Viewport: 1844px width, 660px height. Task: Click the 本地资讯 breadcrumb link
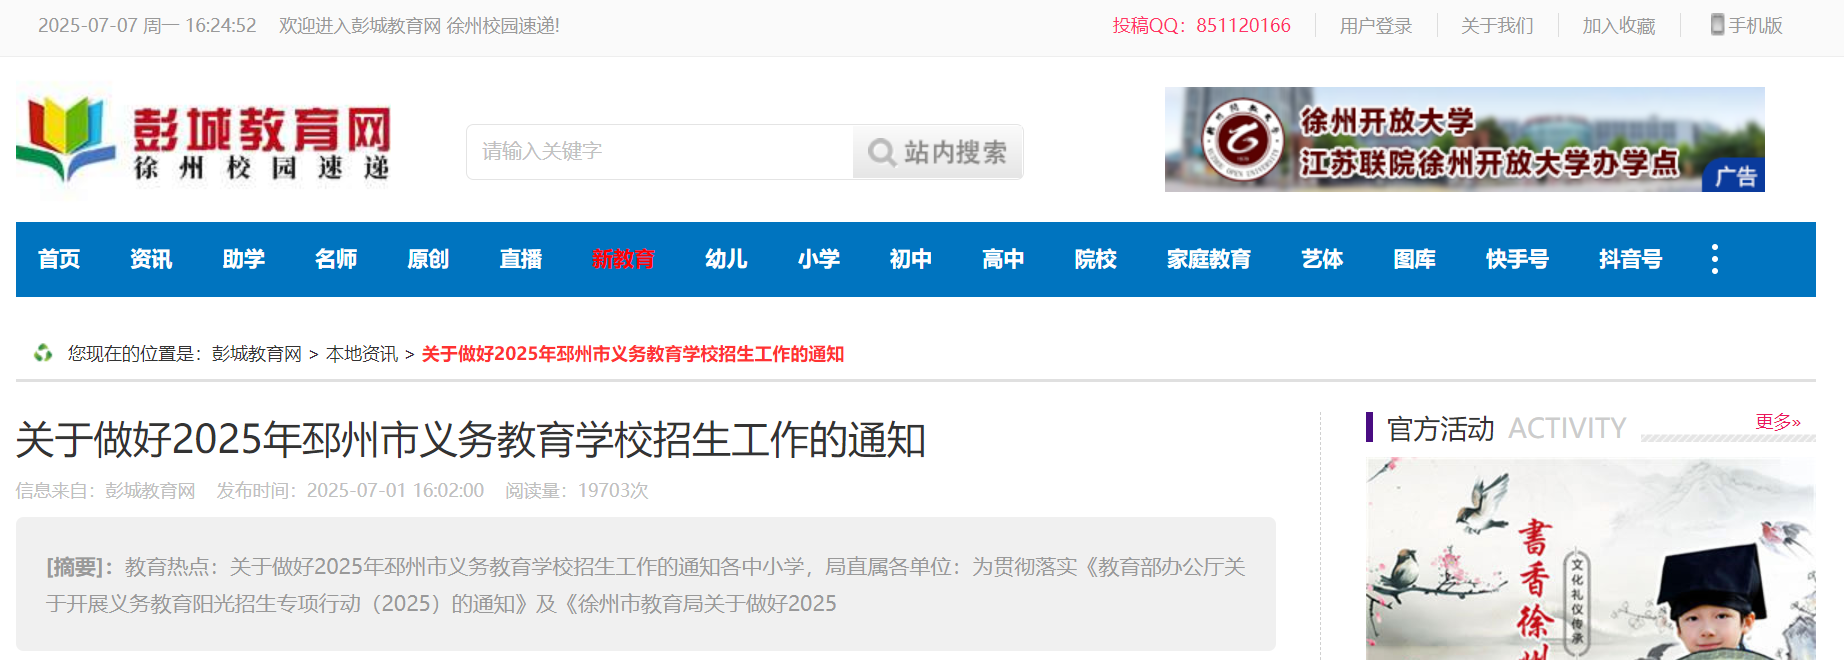(362, 354)
